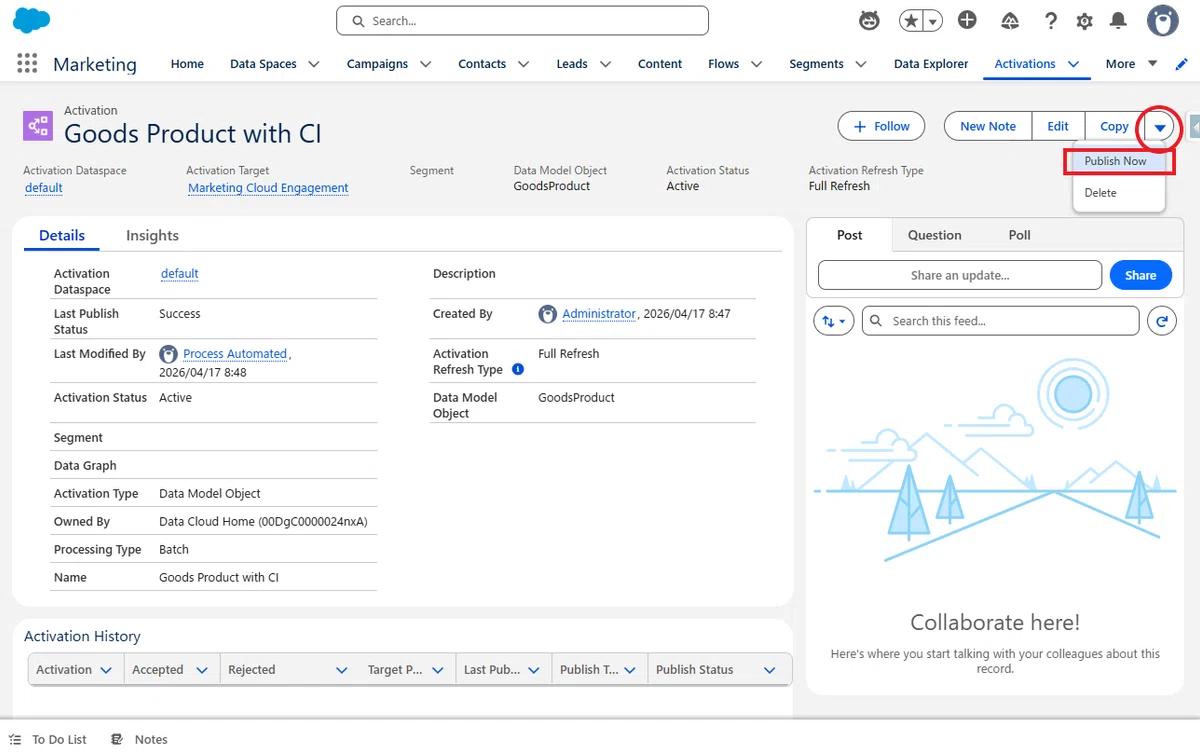The height and width of the screenshot is (754, 1200).
Task: Click the pencil icon to edit navigation
Action: tap(1181, 64)
